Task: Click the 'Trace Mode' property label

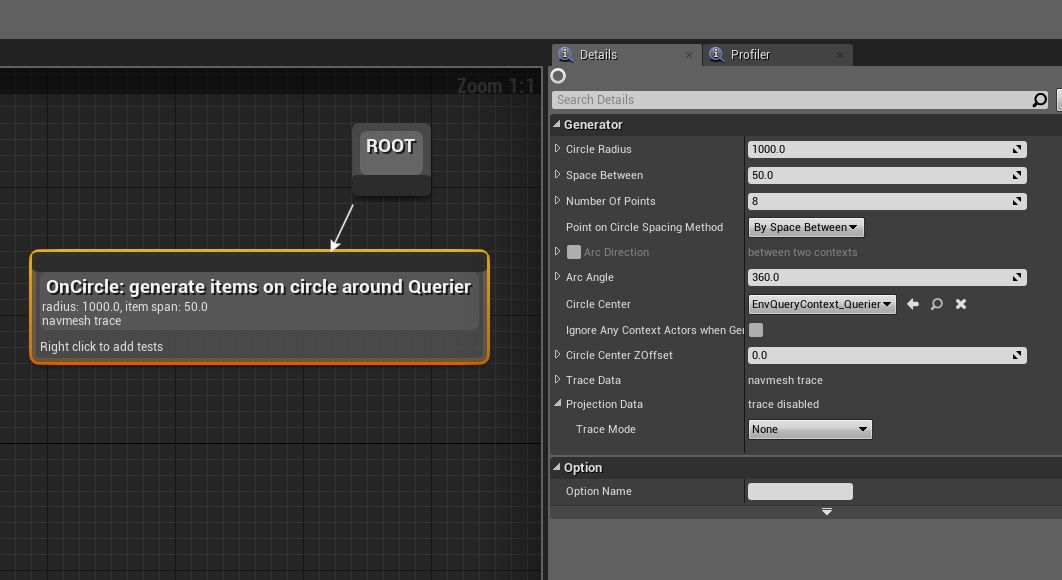Action: pos(606,429)
